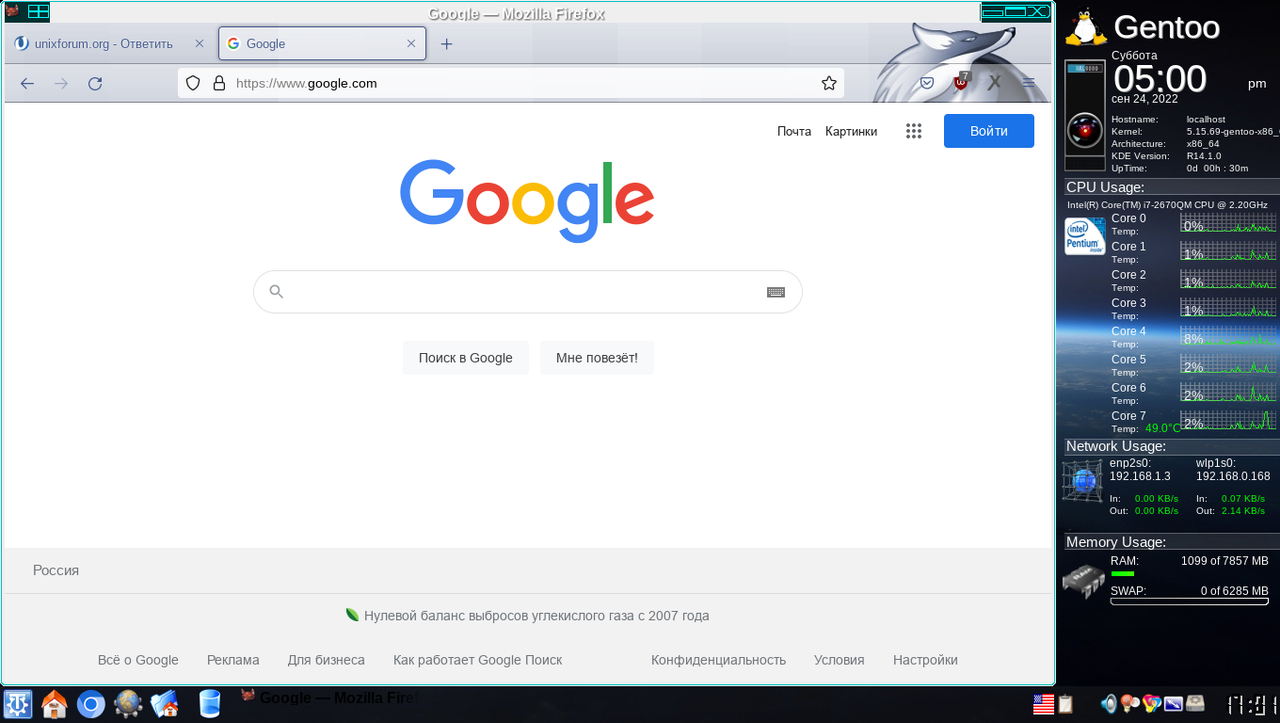Open Google apps grid
The image size is (1280, 723).
(x=913, y=131)
